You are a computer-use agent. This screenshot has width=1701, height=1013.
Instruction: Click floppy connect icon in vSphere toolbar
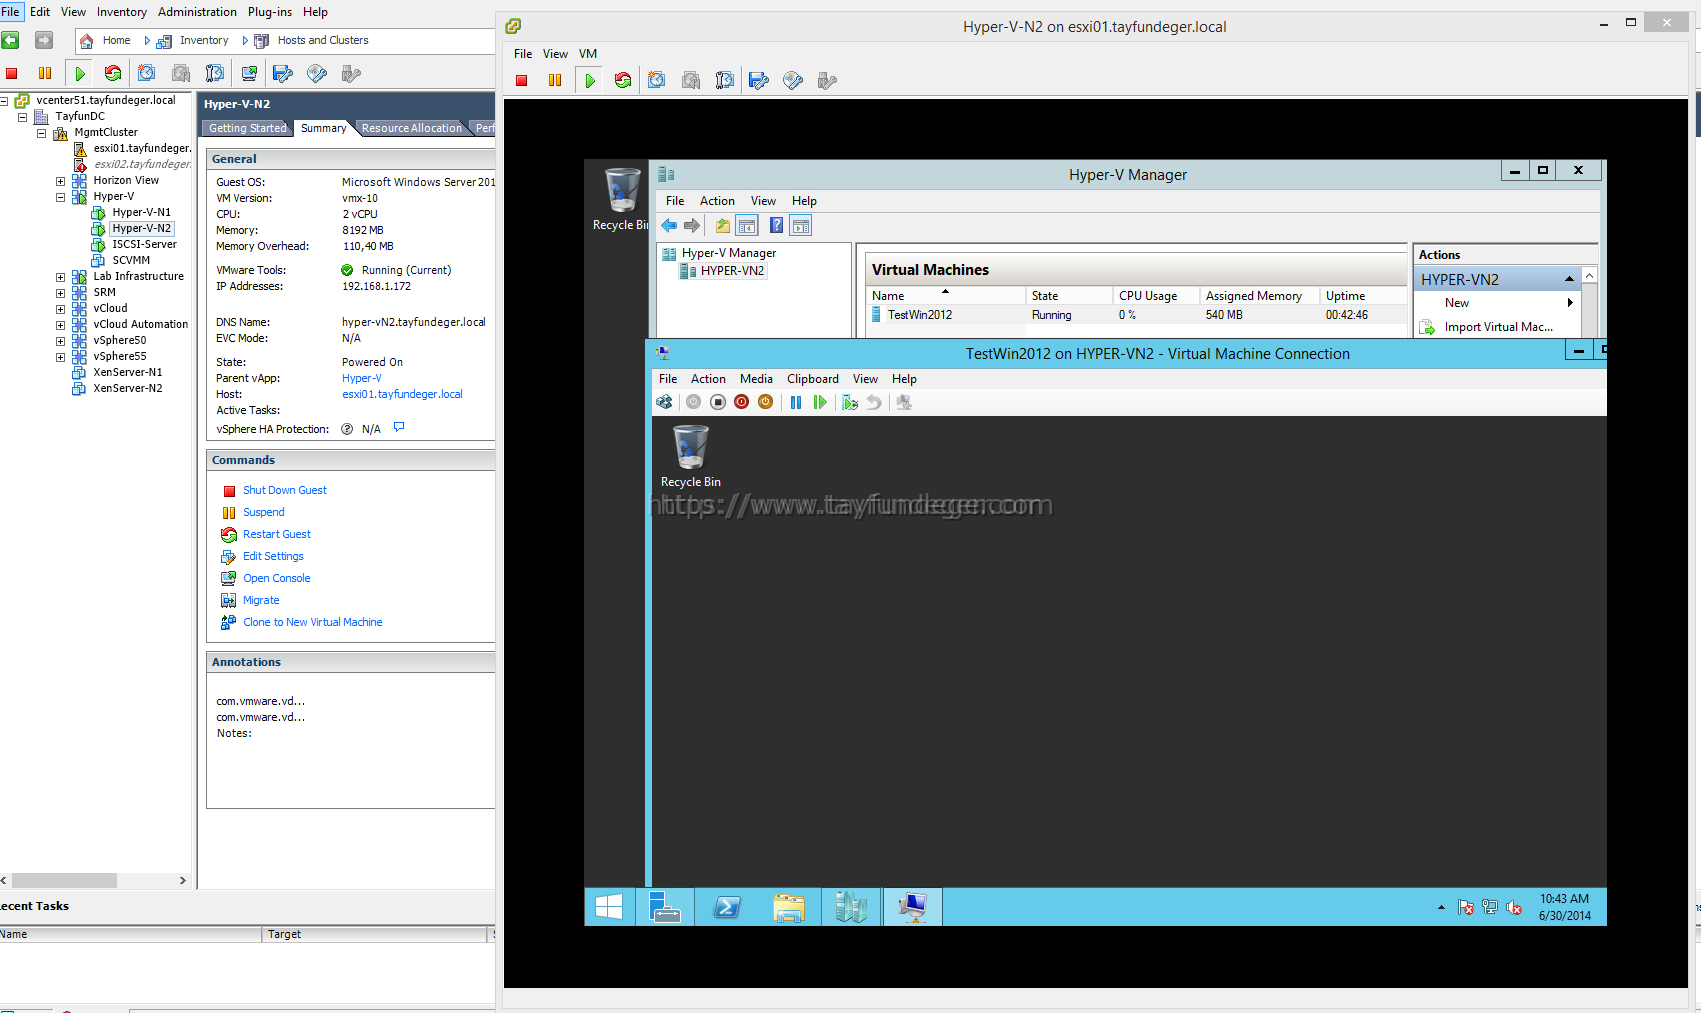click(x=283, y=73)
